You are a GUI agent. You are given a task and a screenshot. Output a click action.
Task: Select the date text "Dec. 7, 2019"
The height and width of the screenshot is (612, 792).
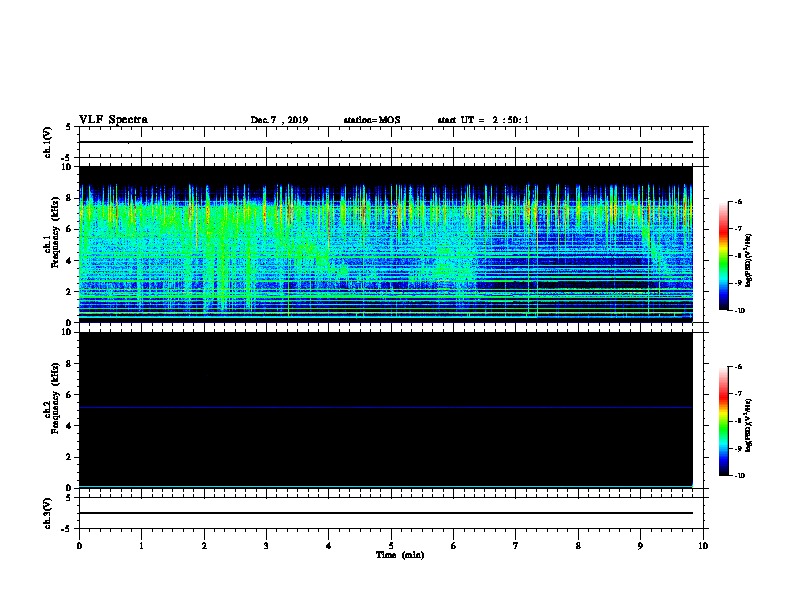tap(279, 120)
